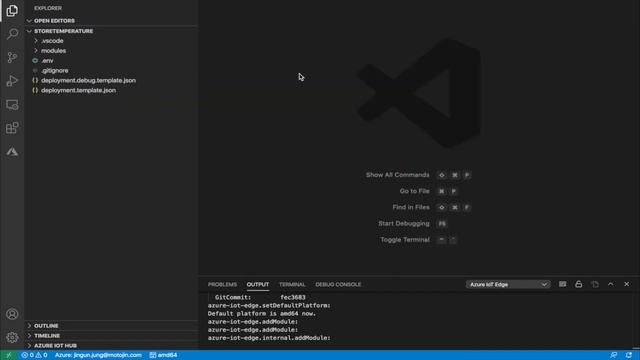Click the Explorer panel title
Image resolution: width=640 pixels, height=360 pixels.
(x=48, y=8)
